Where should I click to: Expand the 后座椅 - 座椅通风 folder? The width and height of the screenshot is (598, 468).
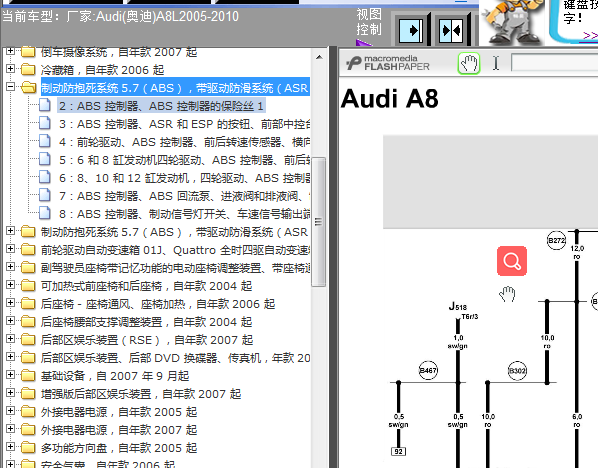(x=11, y=303)
